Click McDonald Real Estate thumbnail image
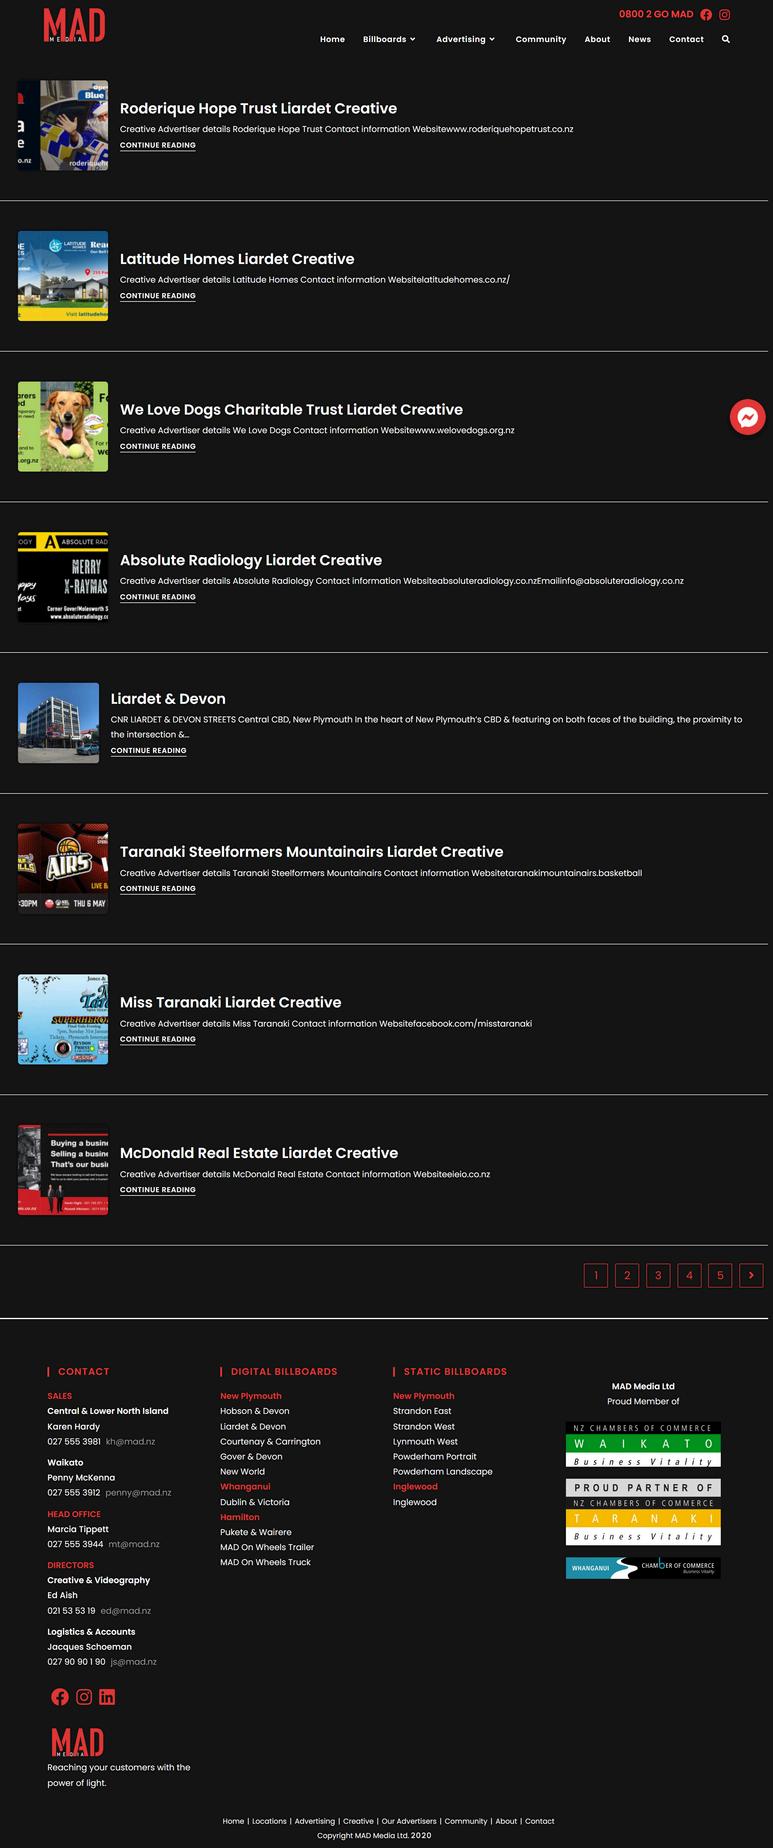 click(x=63, y=1170)
